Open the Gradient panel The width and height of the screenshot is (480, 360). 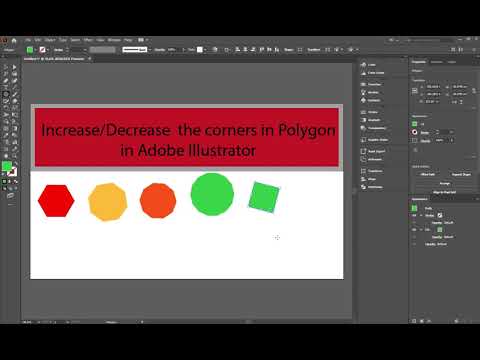370,120
